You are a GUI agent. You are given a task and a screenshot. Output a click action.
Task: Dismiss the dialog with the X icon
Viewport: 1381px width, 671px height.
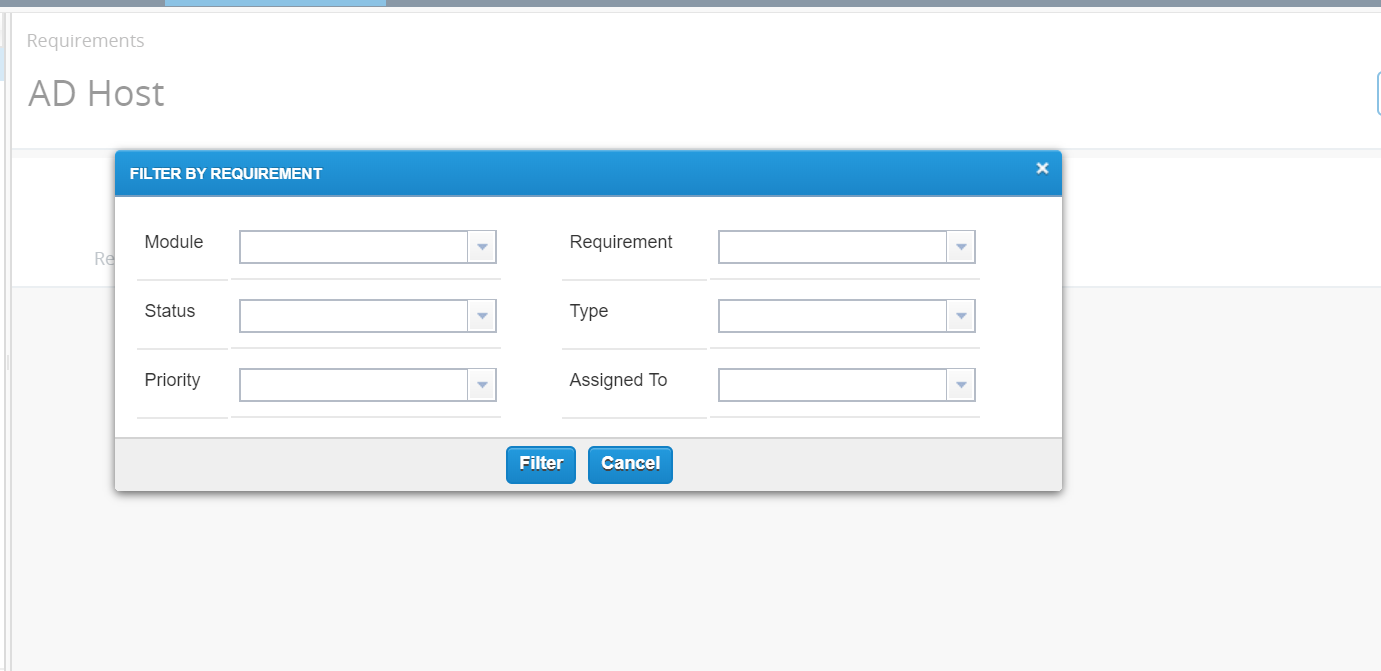1041,168
